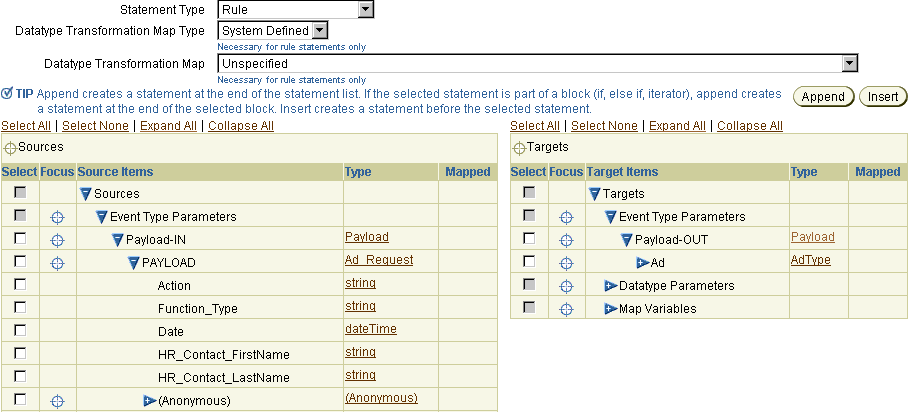
Task: Click the HR_Contact_FirstName source item text
Action: click(223, 355)
